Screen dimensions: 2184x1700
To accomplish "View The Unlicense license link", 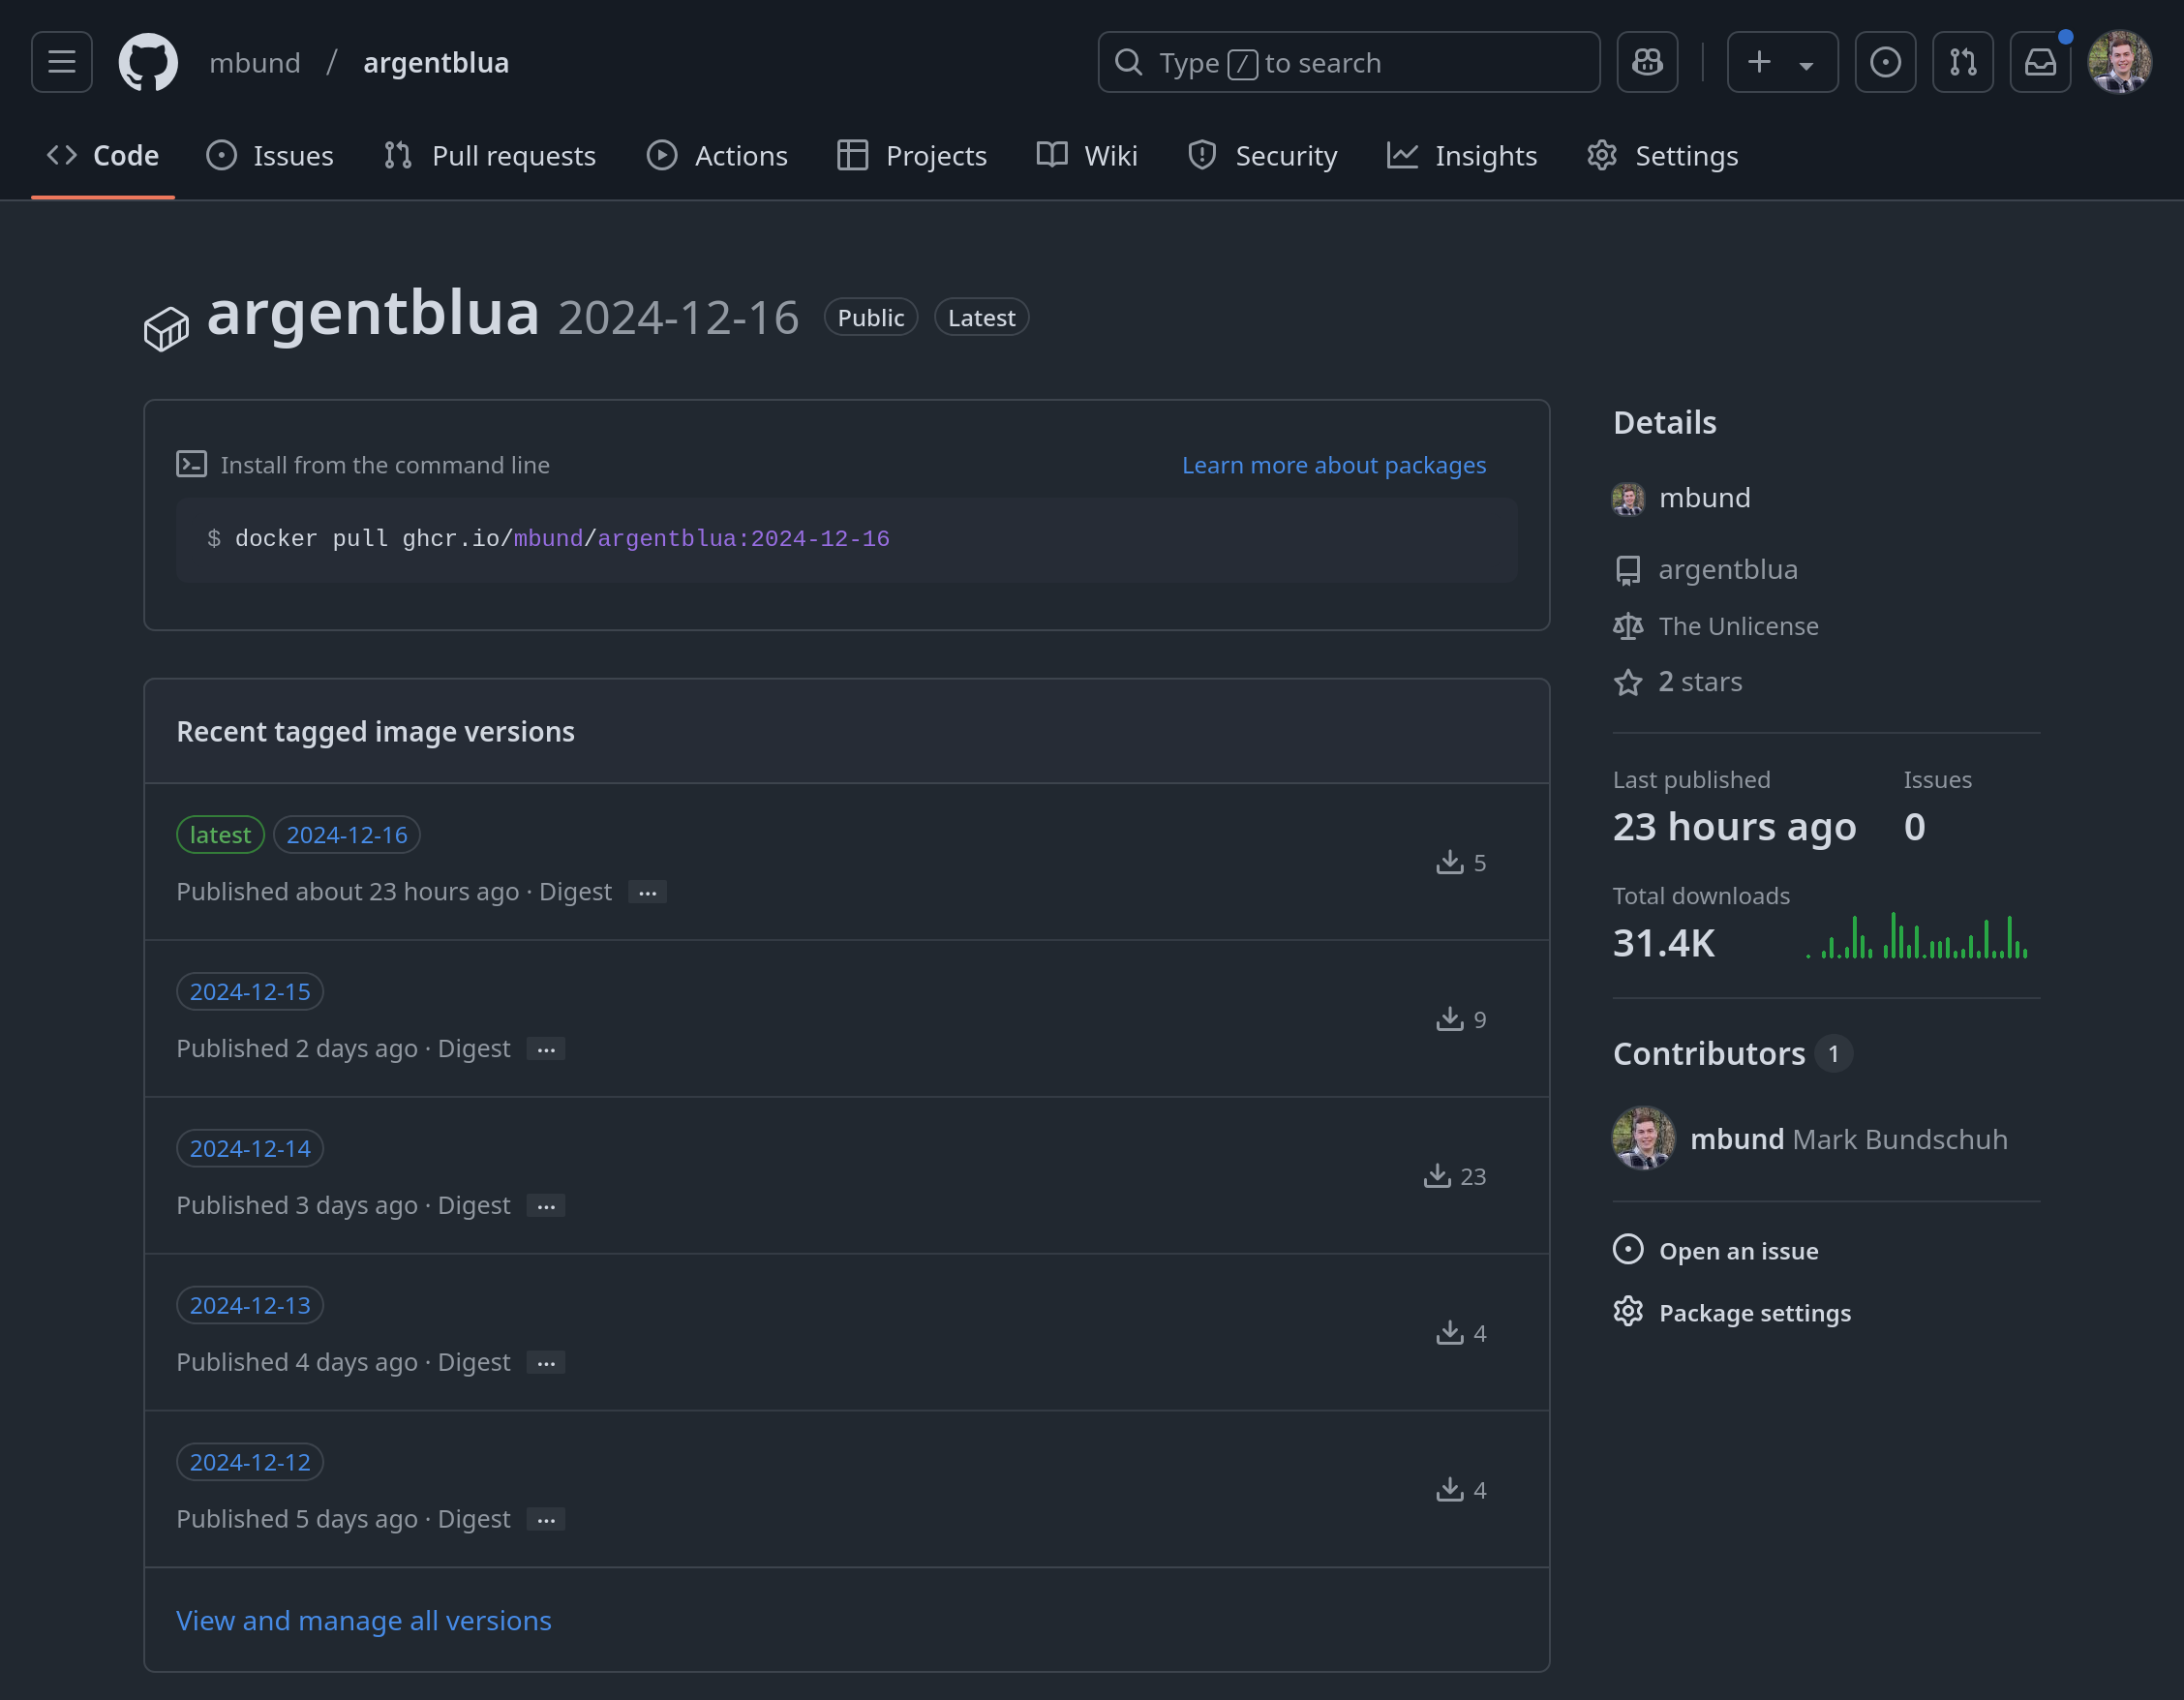I will pyautogui.click(x=1739, y=626).
